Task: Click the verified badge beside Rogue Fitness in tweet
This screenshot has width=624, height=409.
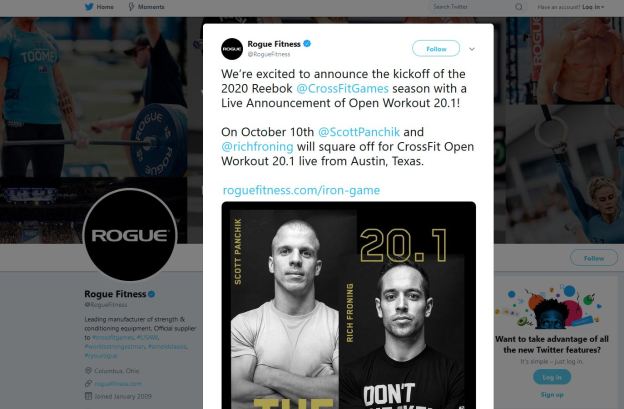Action: [307, 44]
